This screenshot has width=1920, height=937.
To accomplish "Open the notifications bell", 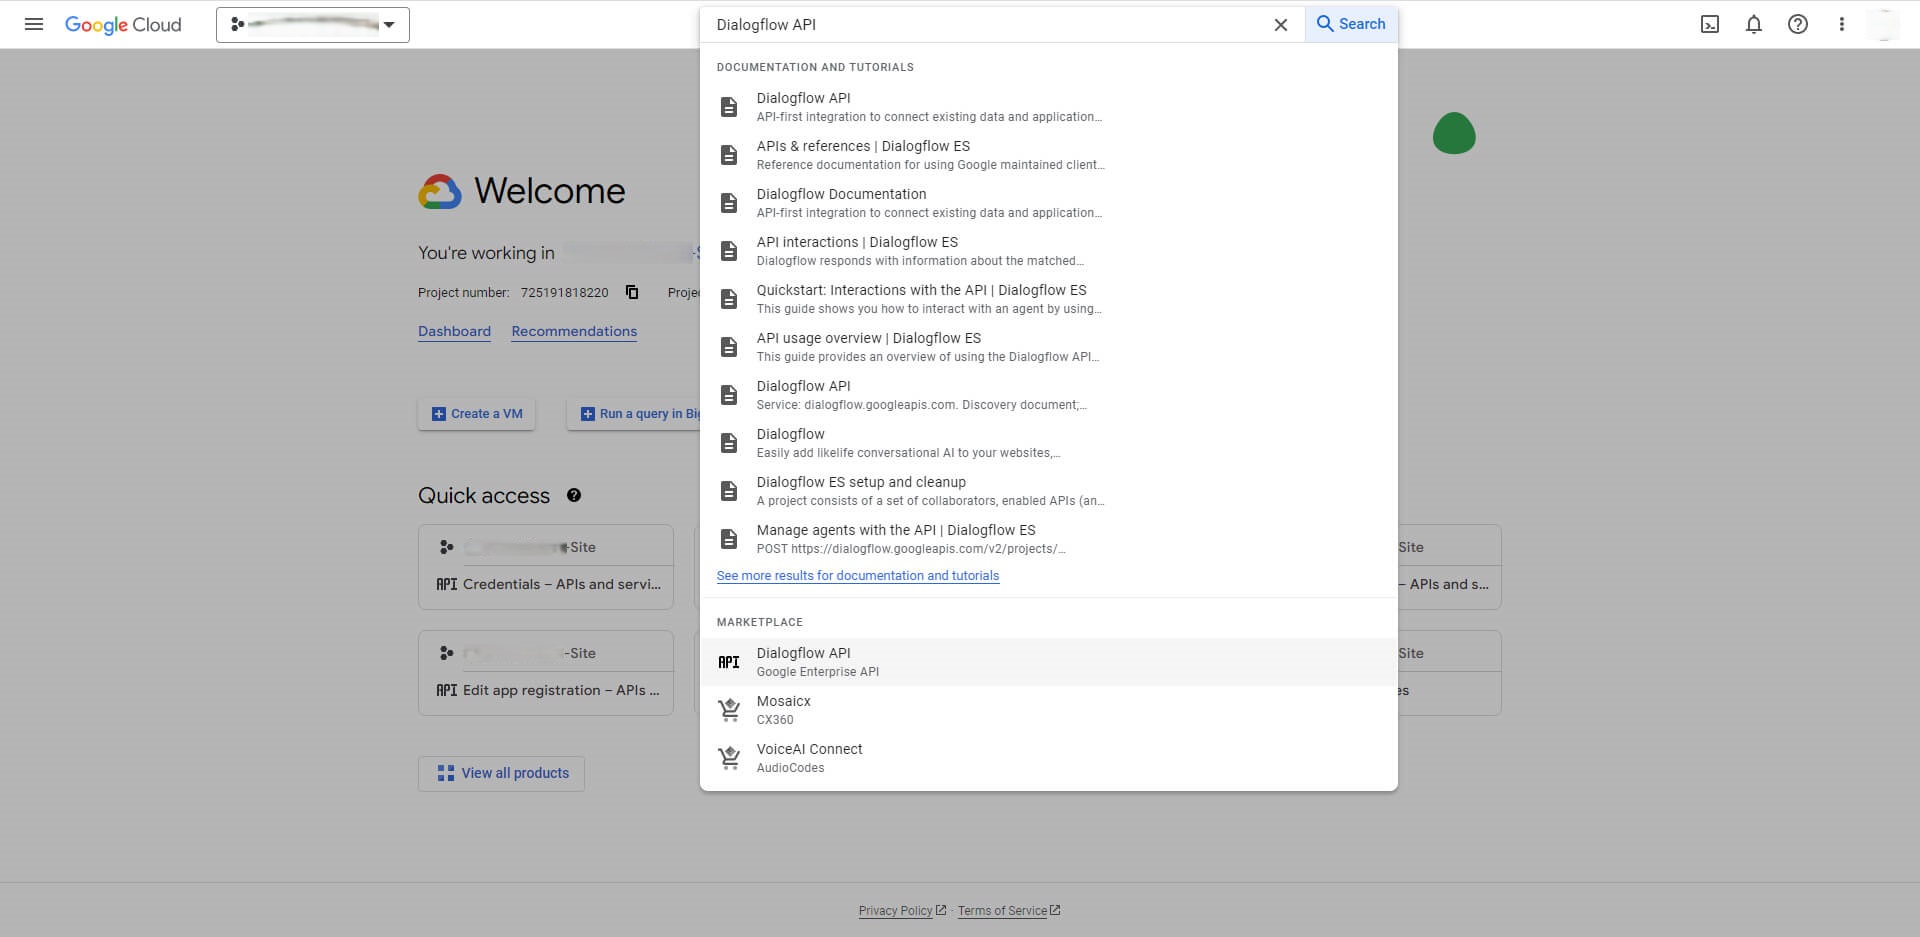I will click(1754, 24).
